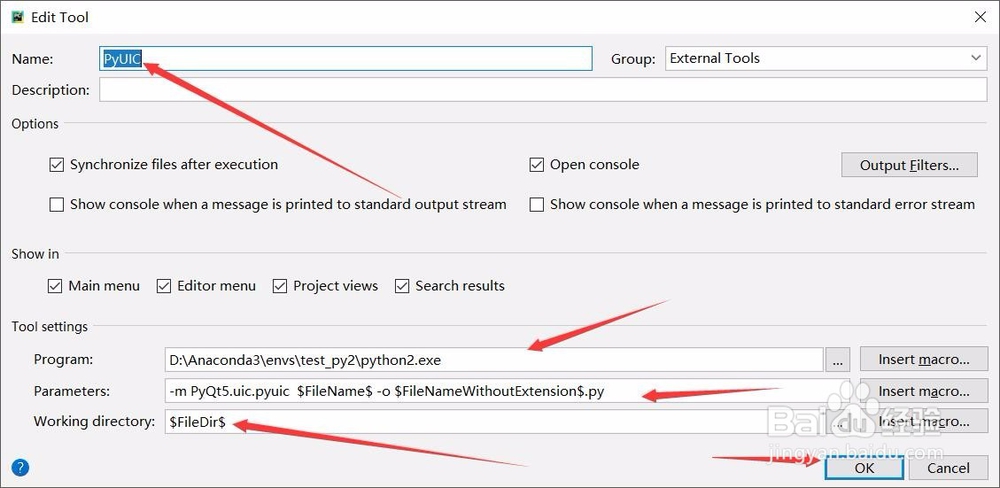Image resolution: width=1000 pixels, height=488 pixels.
Task: Click the Working directory field
Action: pyautogui.click(x=494, y=422)
